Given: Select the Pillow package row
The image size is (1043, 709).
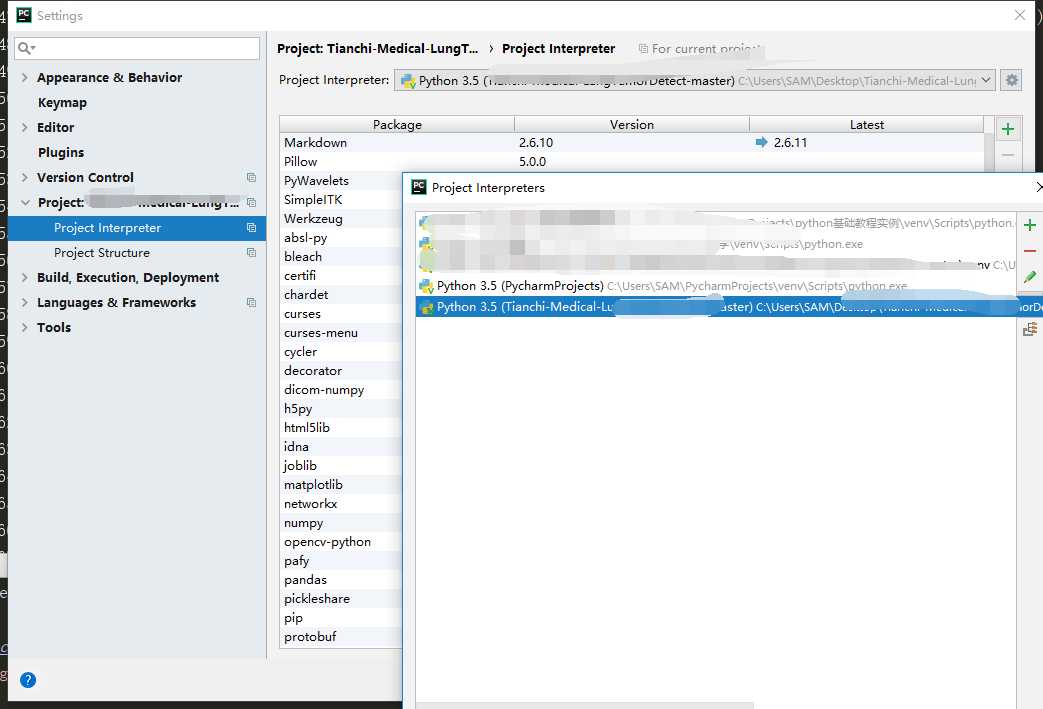Looking at the screenshot, I should pyautogui.click(x=632, y=162).
